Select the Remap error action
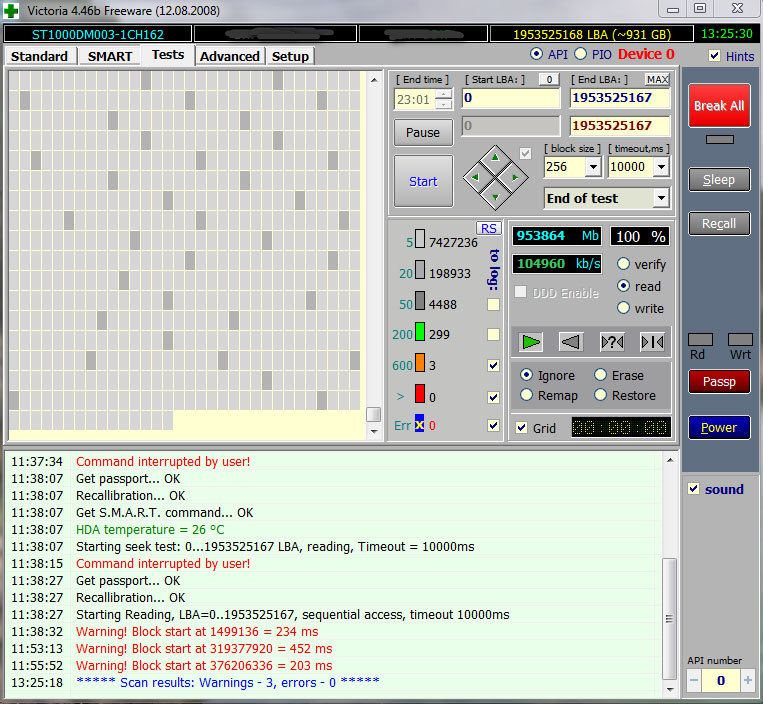Viewport: 763px width, 704px height. tap(526, 395)
